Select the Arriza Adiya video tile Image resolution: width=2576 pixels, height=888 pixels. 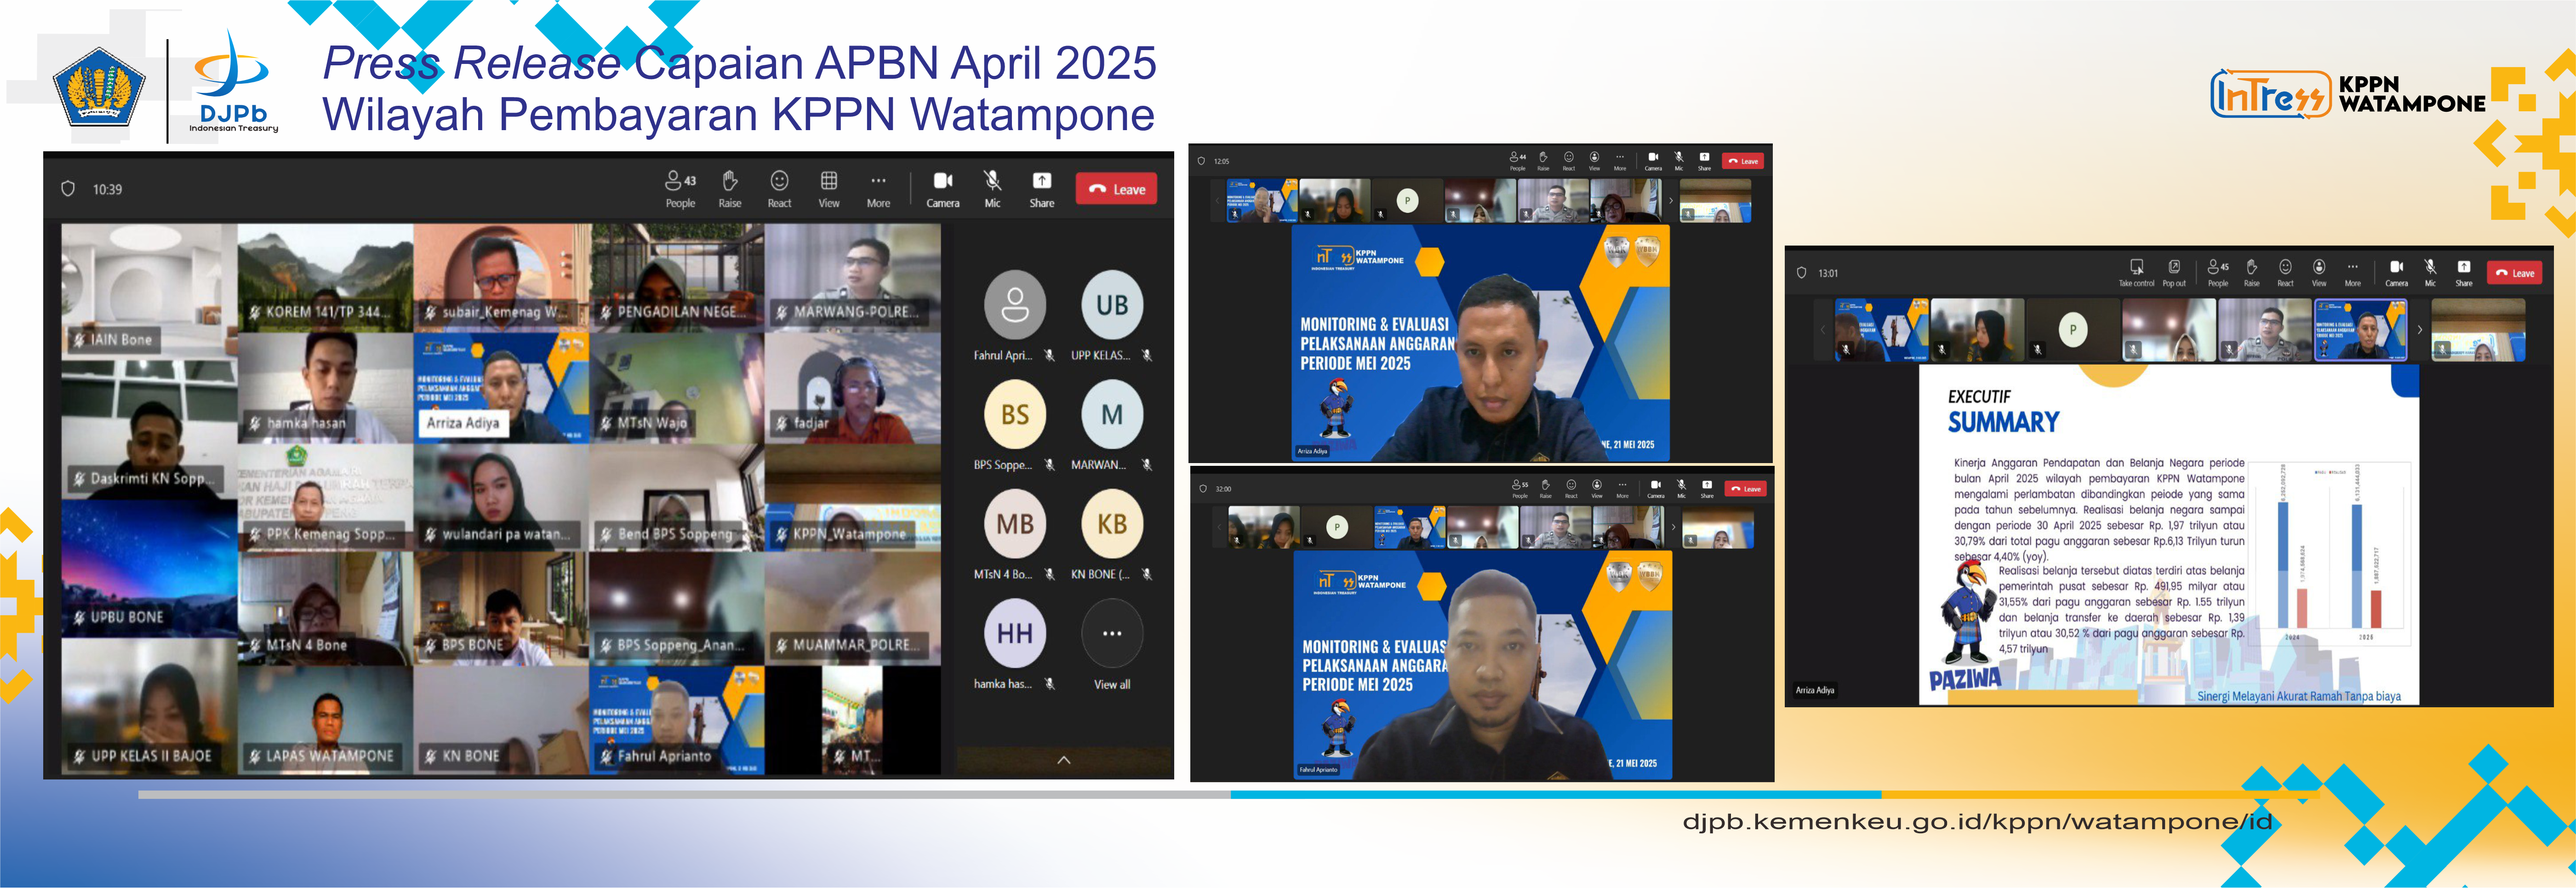pos(501,388)
